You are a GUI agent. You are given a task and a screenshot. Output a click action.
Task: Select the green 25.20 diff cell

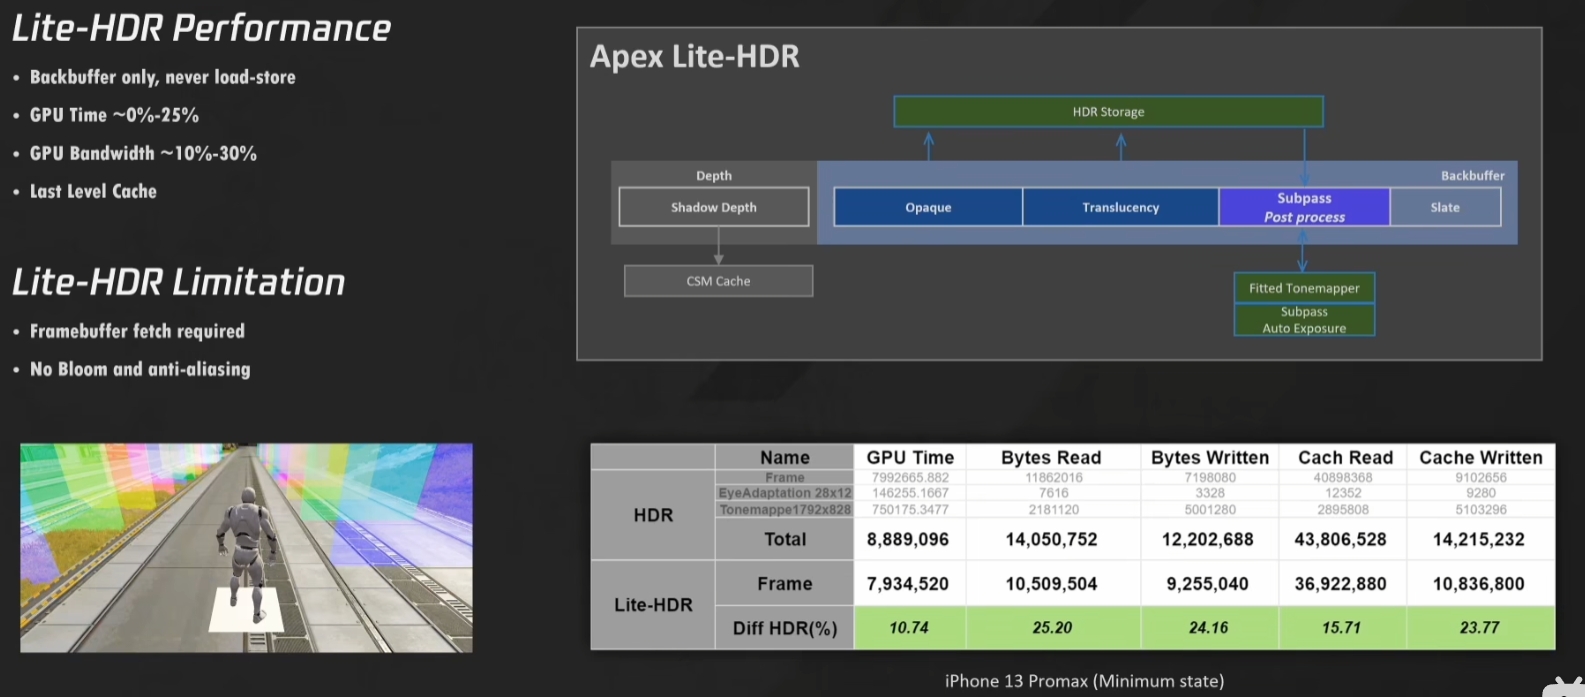point(1052,628)
